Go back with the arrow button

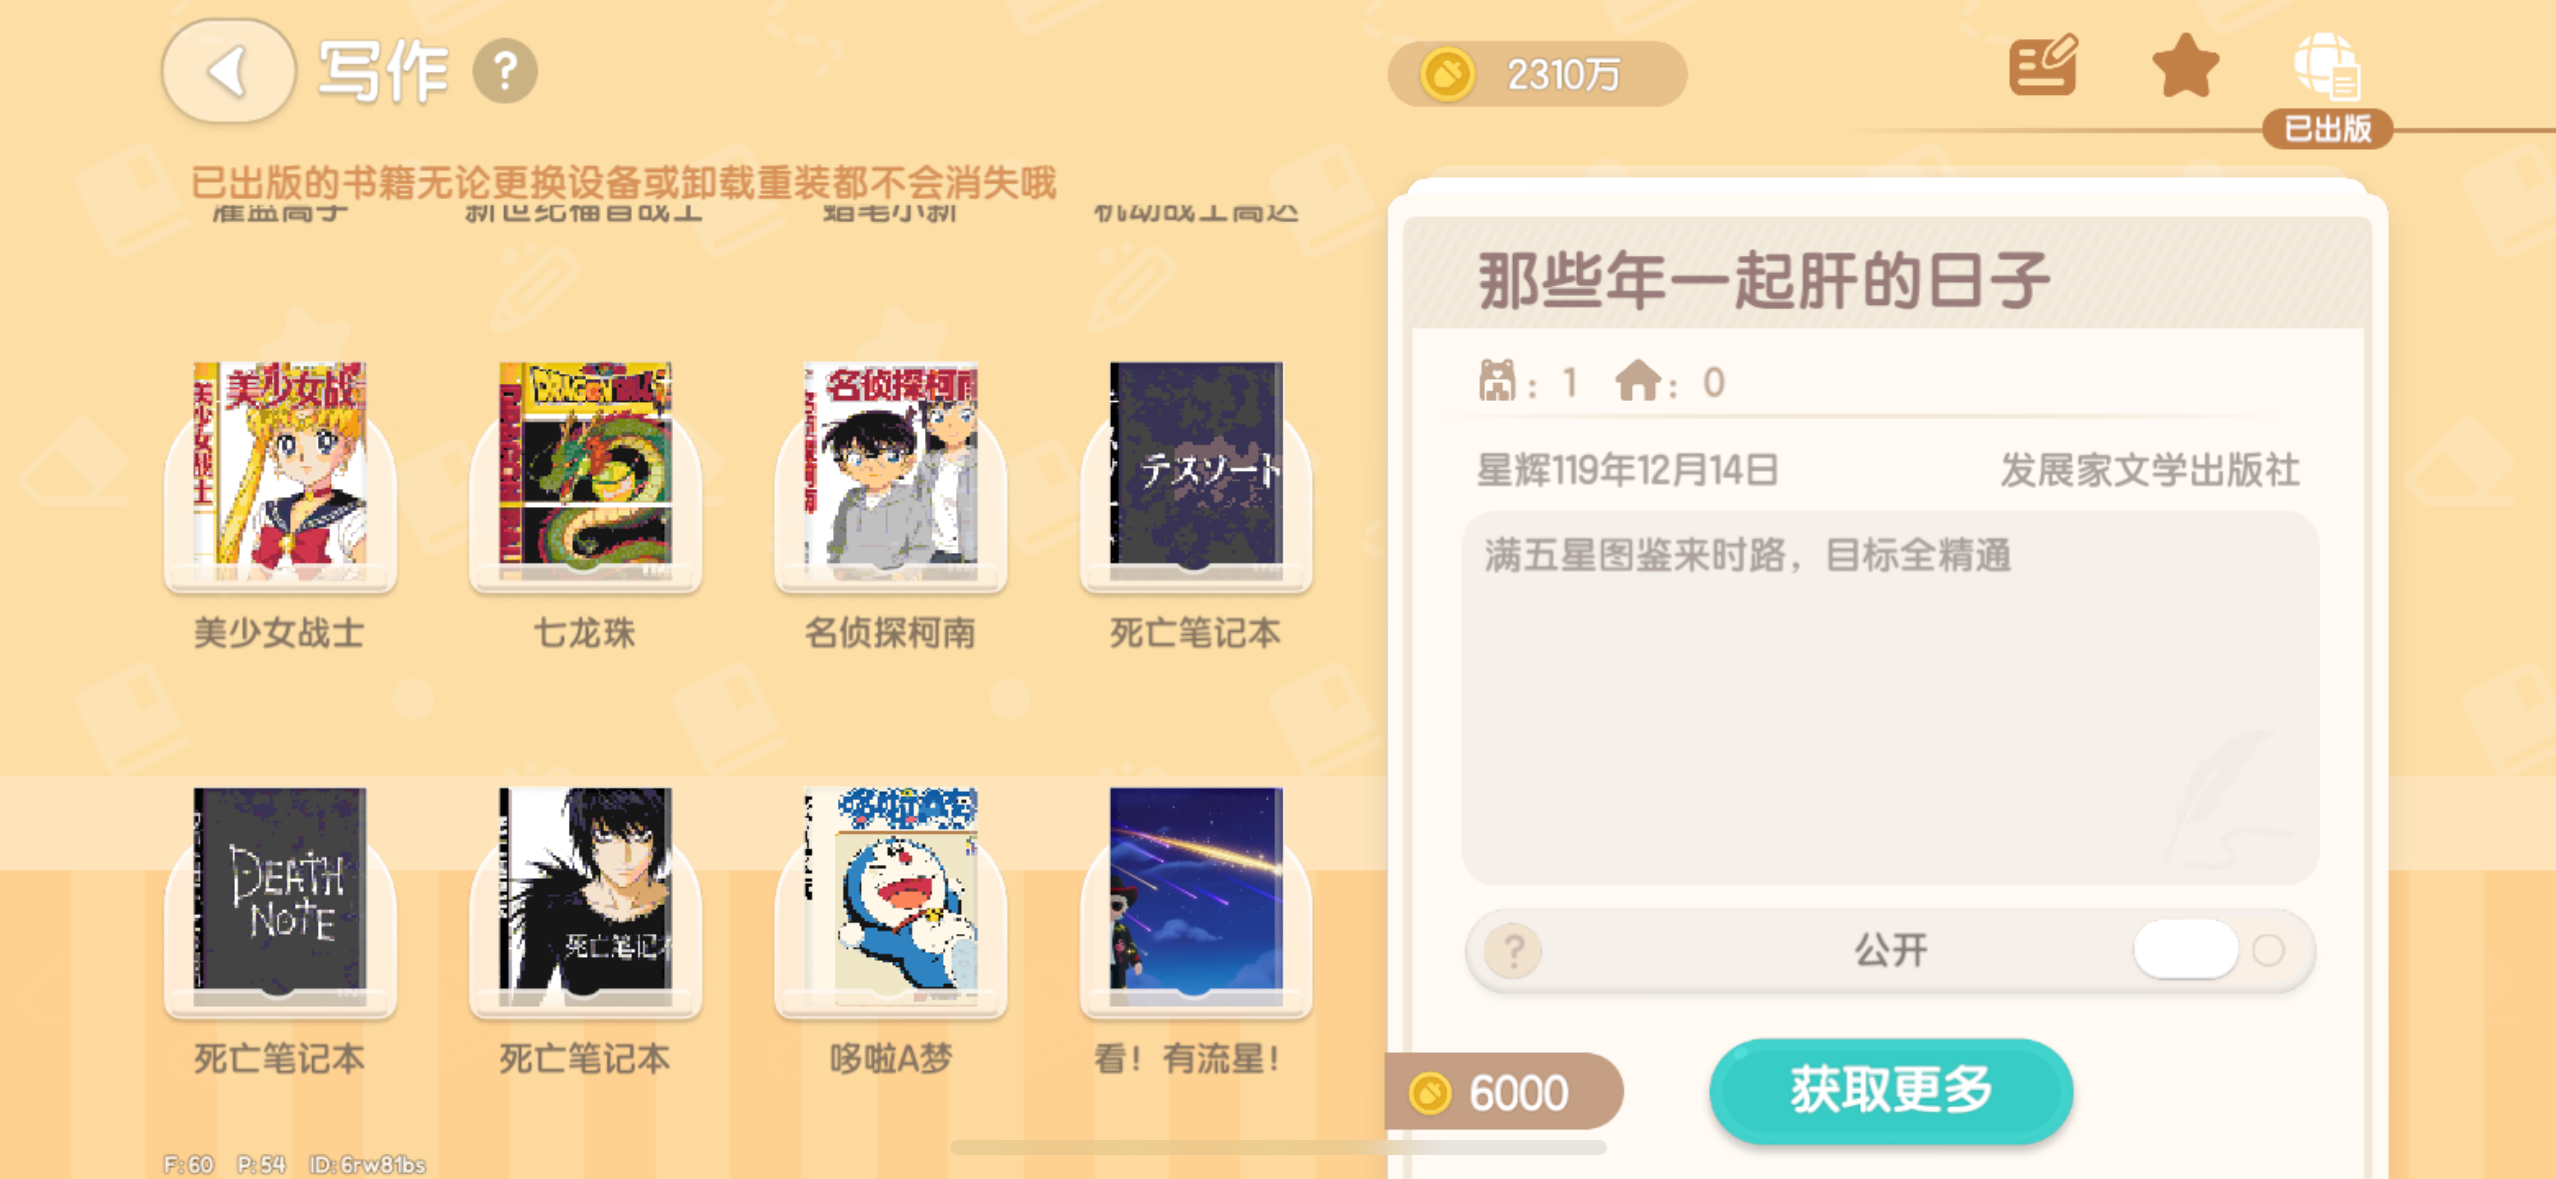pos(228,71)
